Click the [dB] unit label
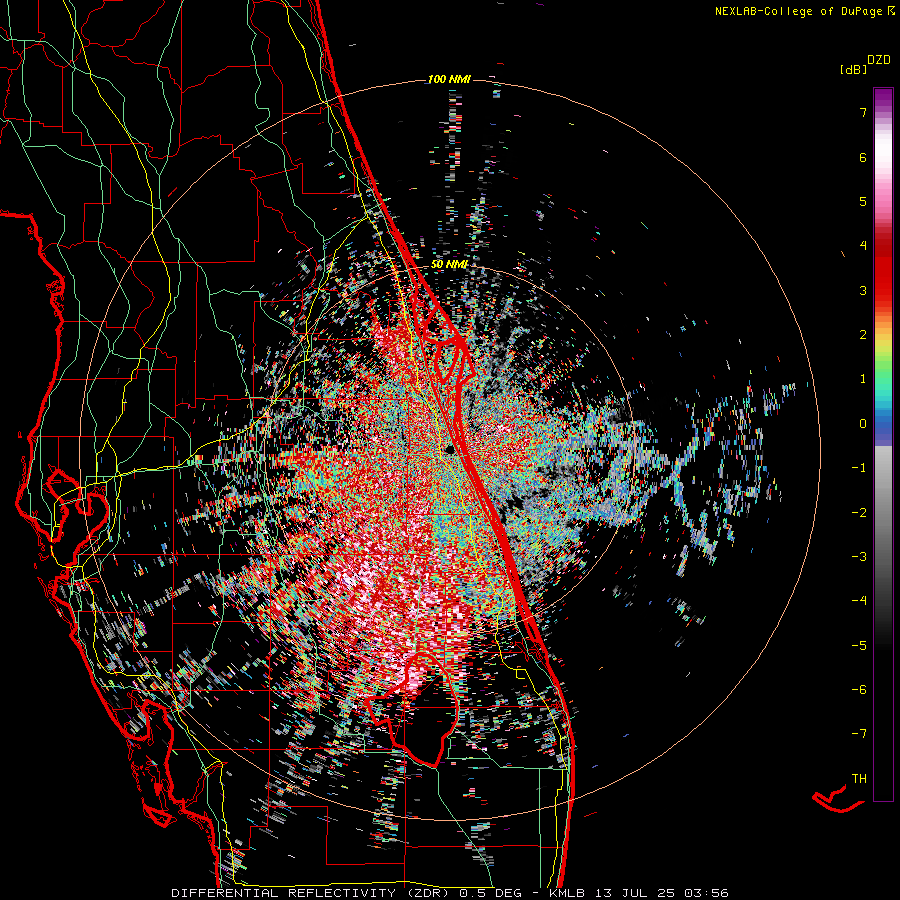Image resolution: width=900 pixels, height=900 pixels. [x=853, y=69]
